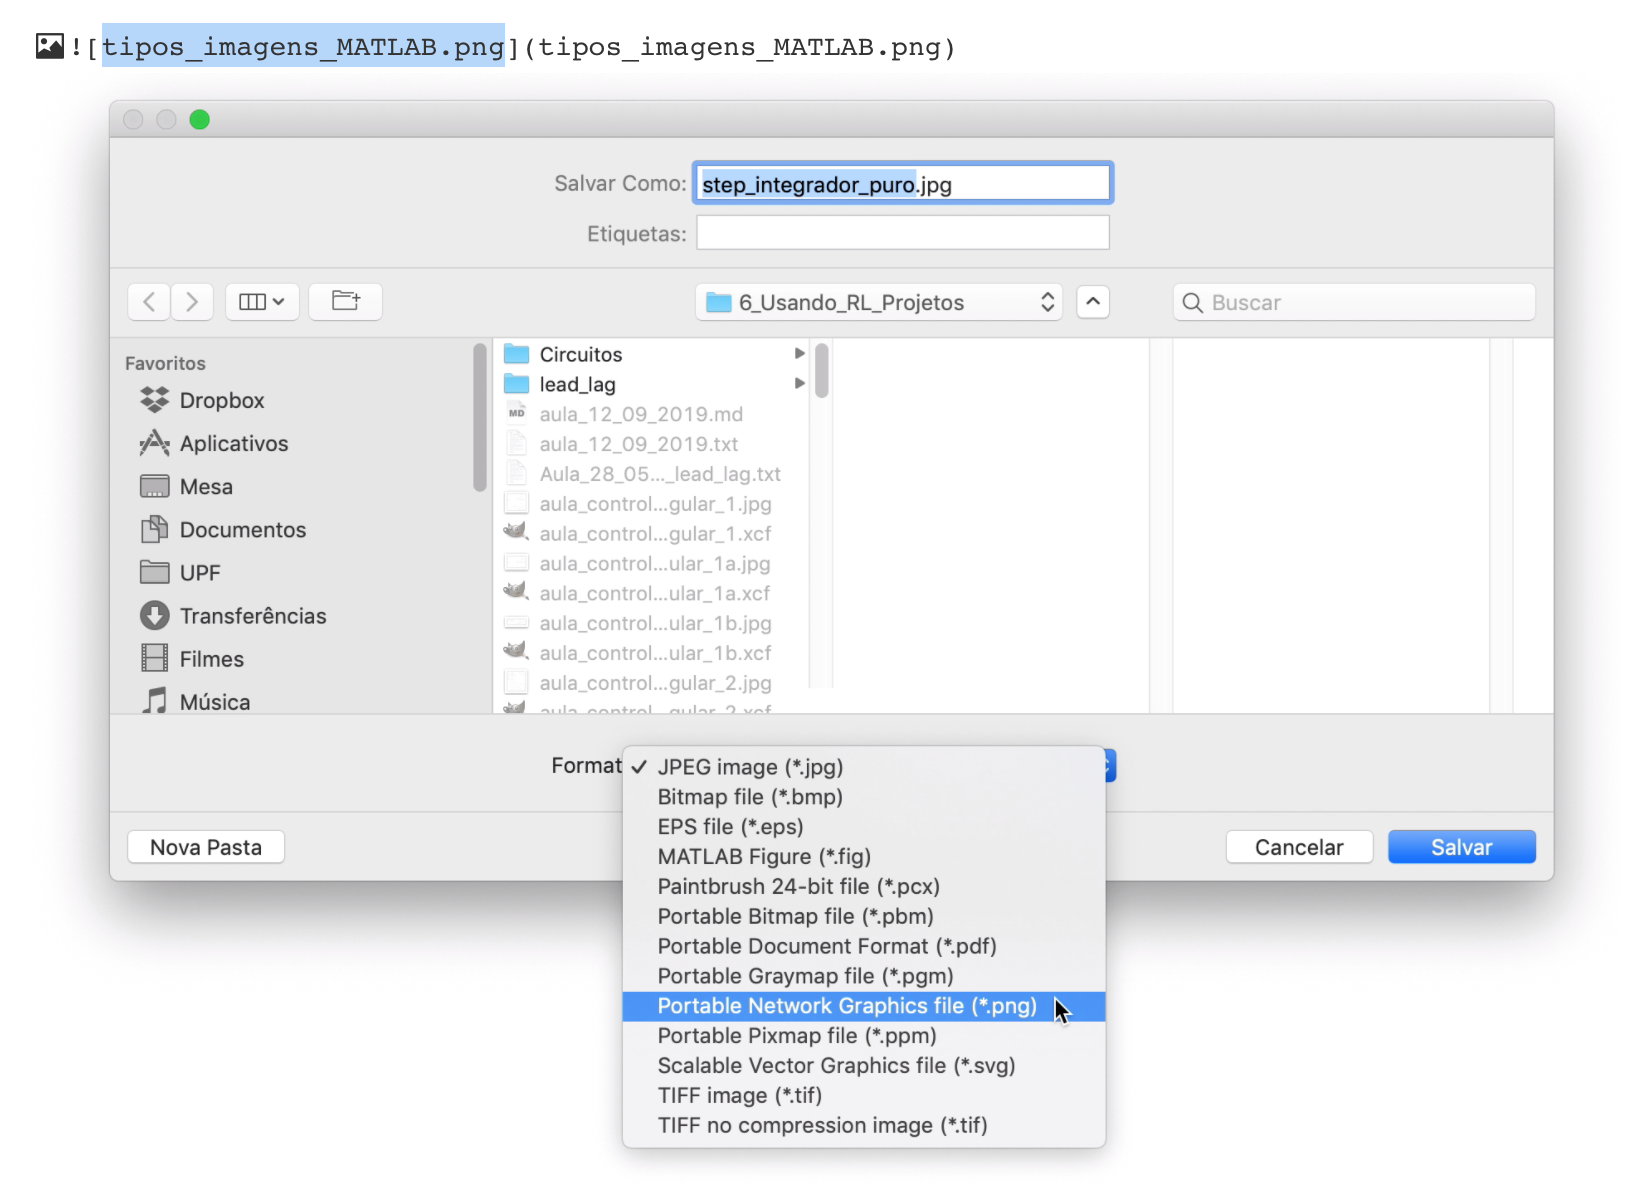This screenshot has height=1196, width=1644.
Task: Choose MATLAB Figure (*.fig) format
Action: (864, 857)
